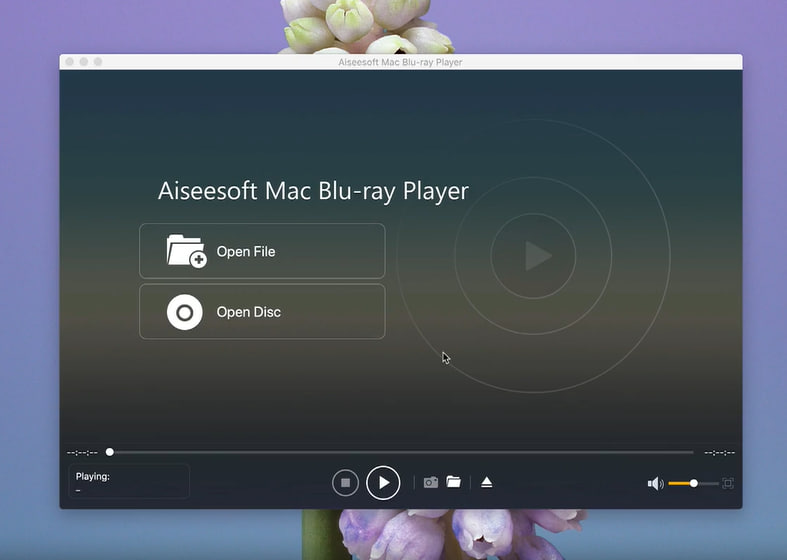Screen dimensions: 787x560
Task: Click the window title 'Aiseesoft Mac Blu-ray Player'
Action: [400, 62]
